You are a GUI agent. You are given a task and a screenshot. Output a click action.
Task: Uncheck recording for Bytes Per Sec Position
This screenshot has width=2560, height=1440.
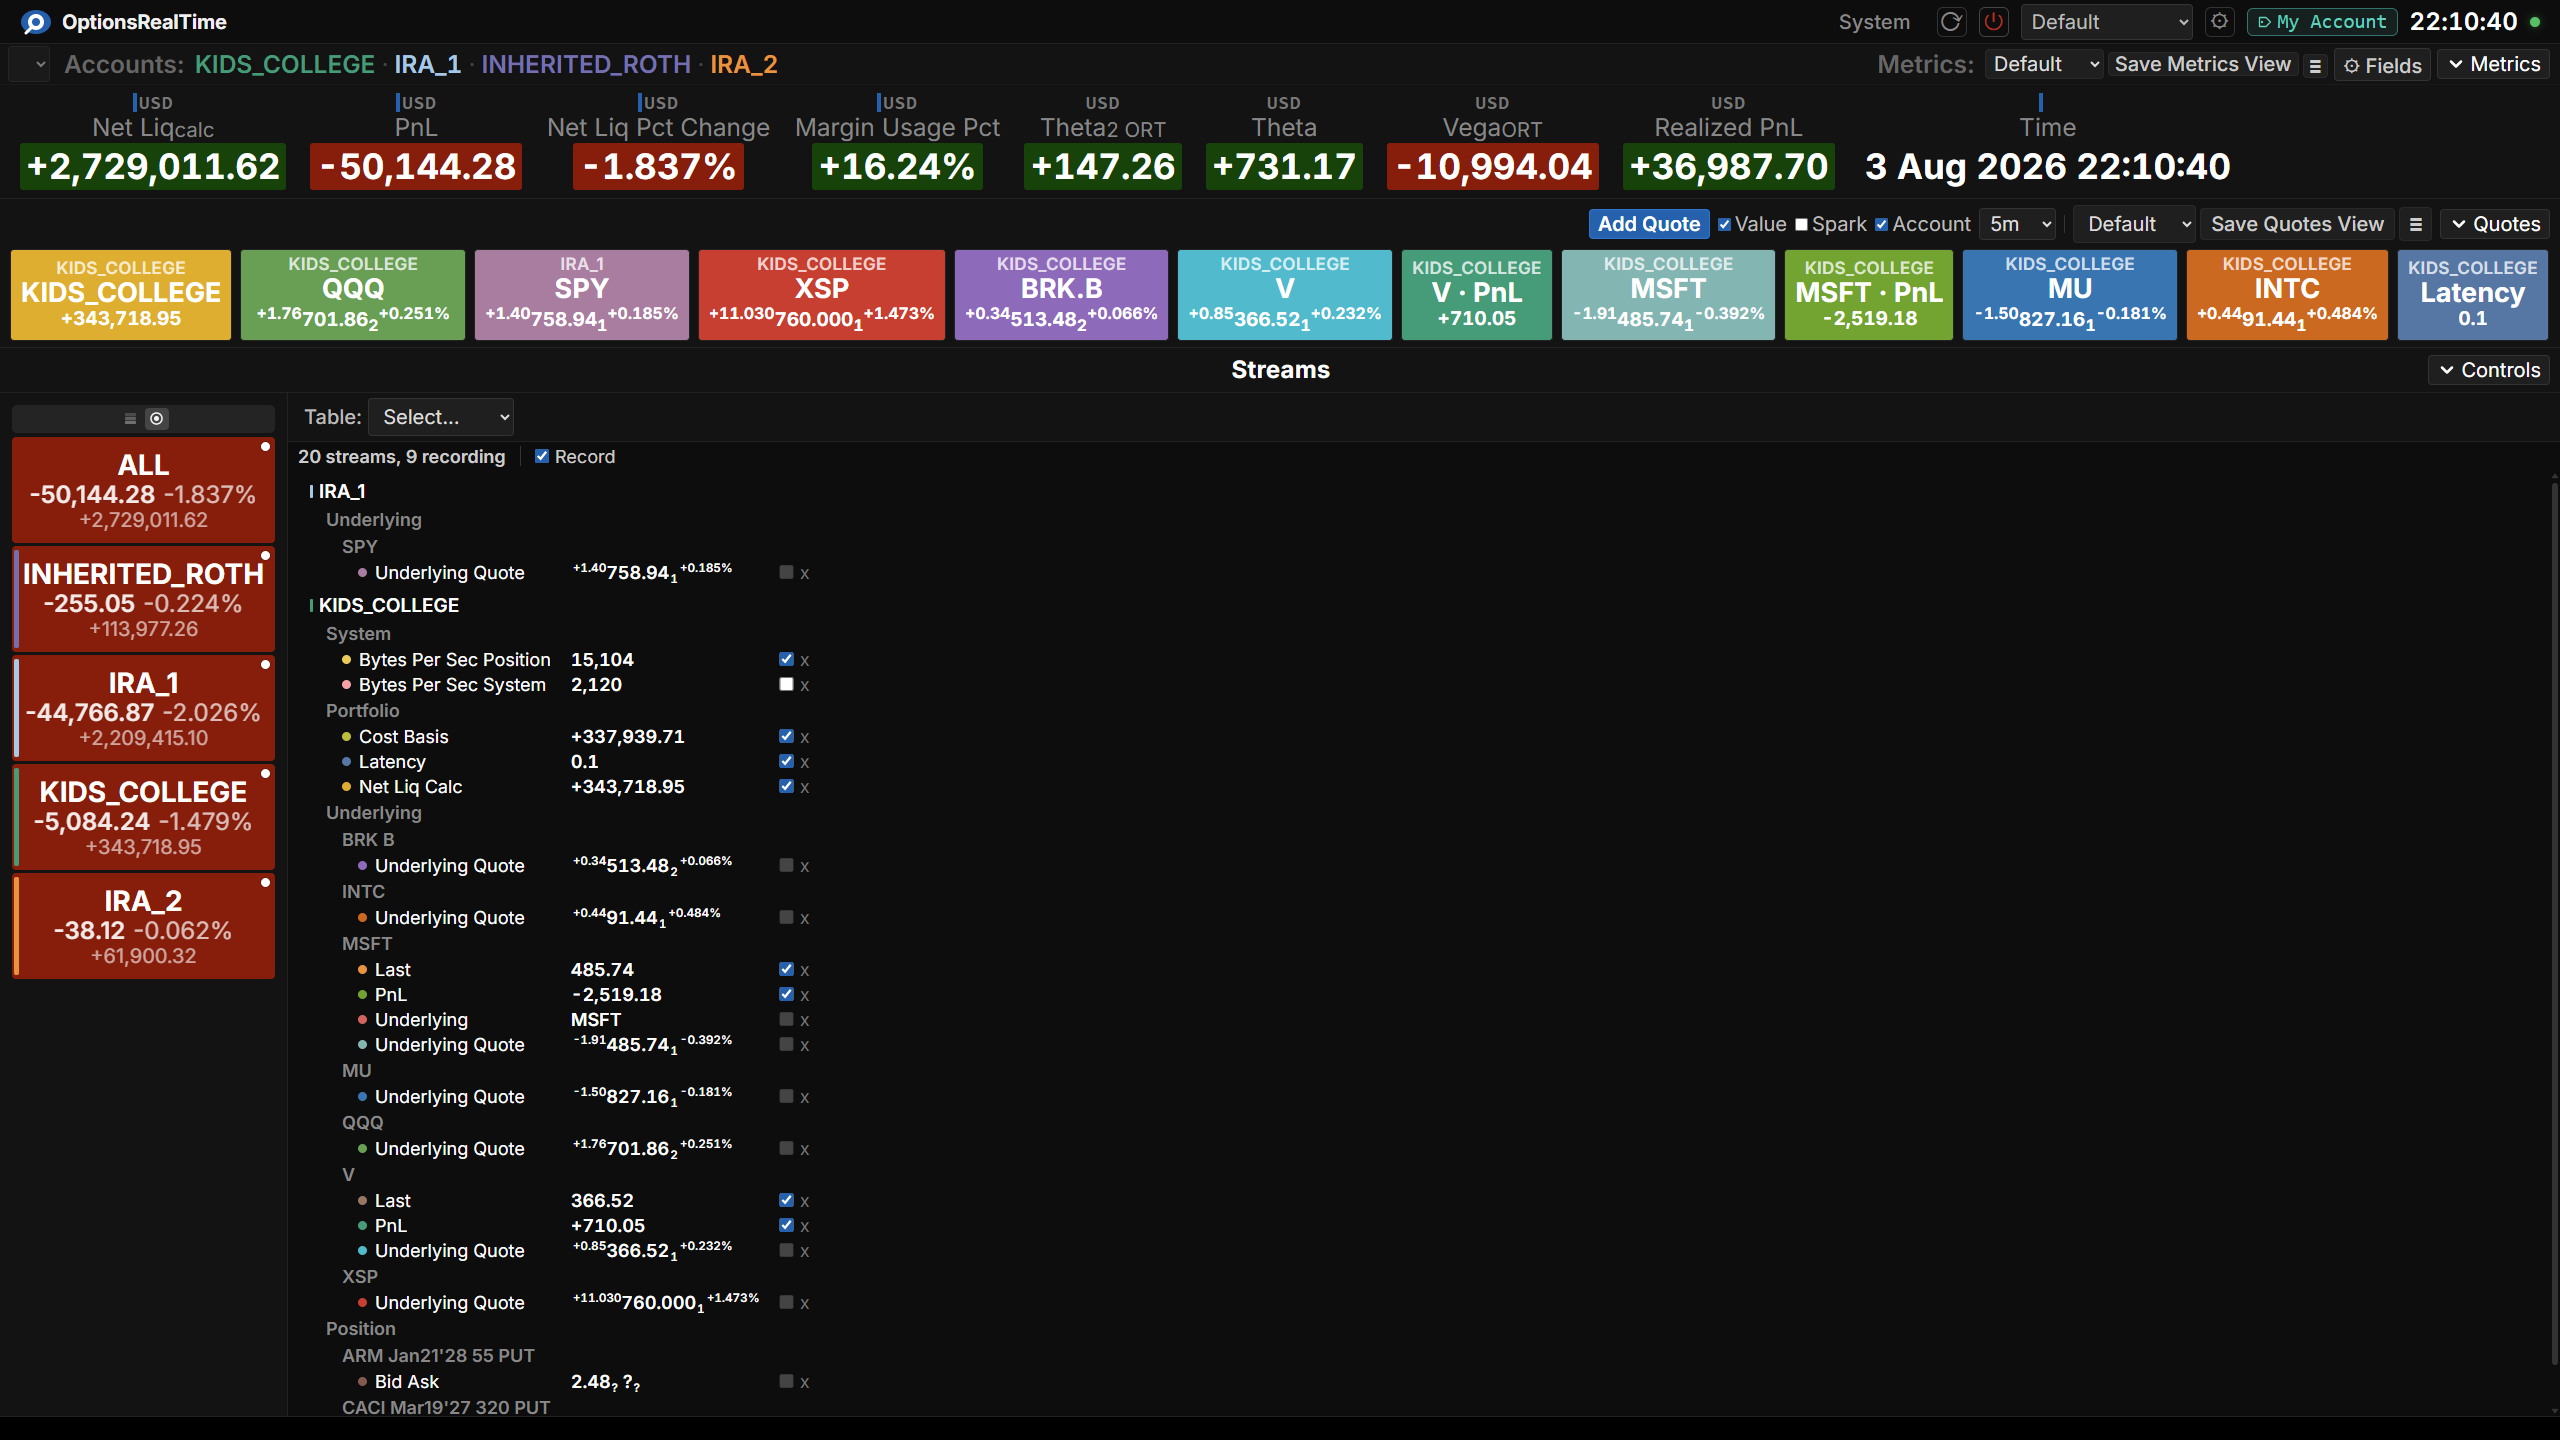(x=786, y=660)
